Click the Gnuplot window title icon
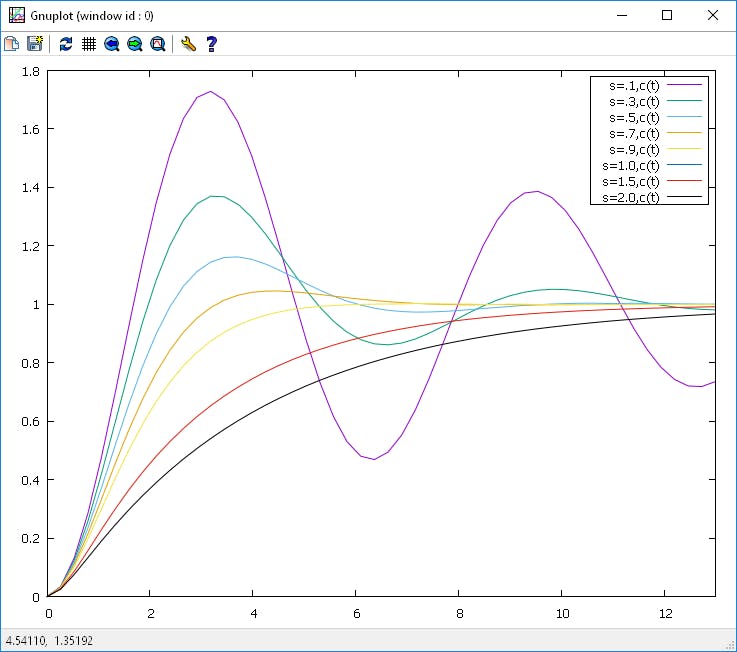Image resolution: width=737 pixels, height=652 pixels. pyautogui.click(x=16, y=15)
